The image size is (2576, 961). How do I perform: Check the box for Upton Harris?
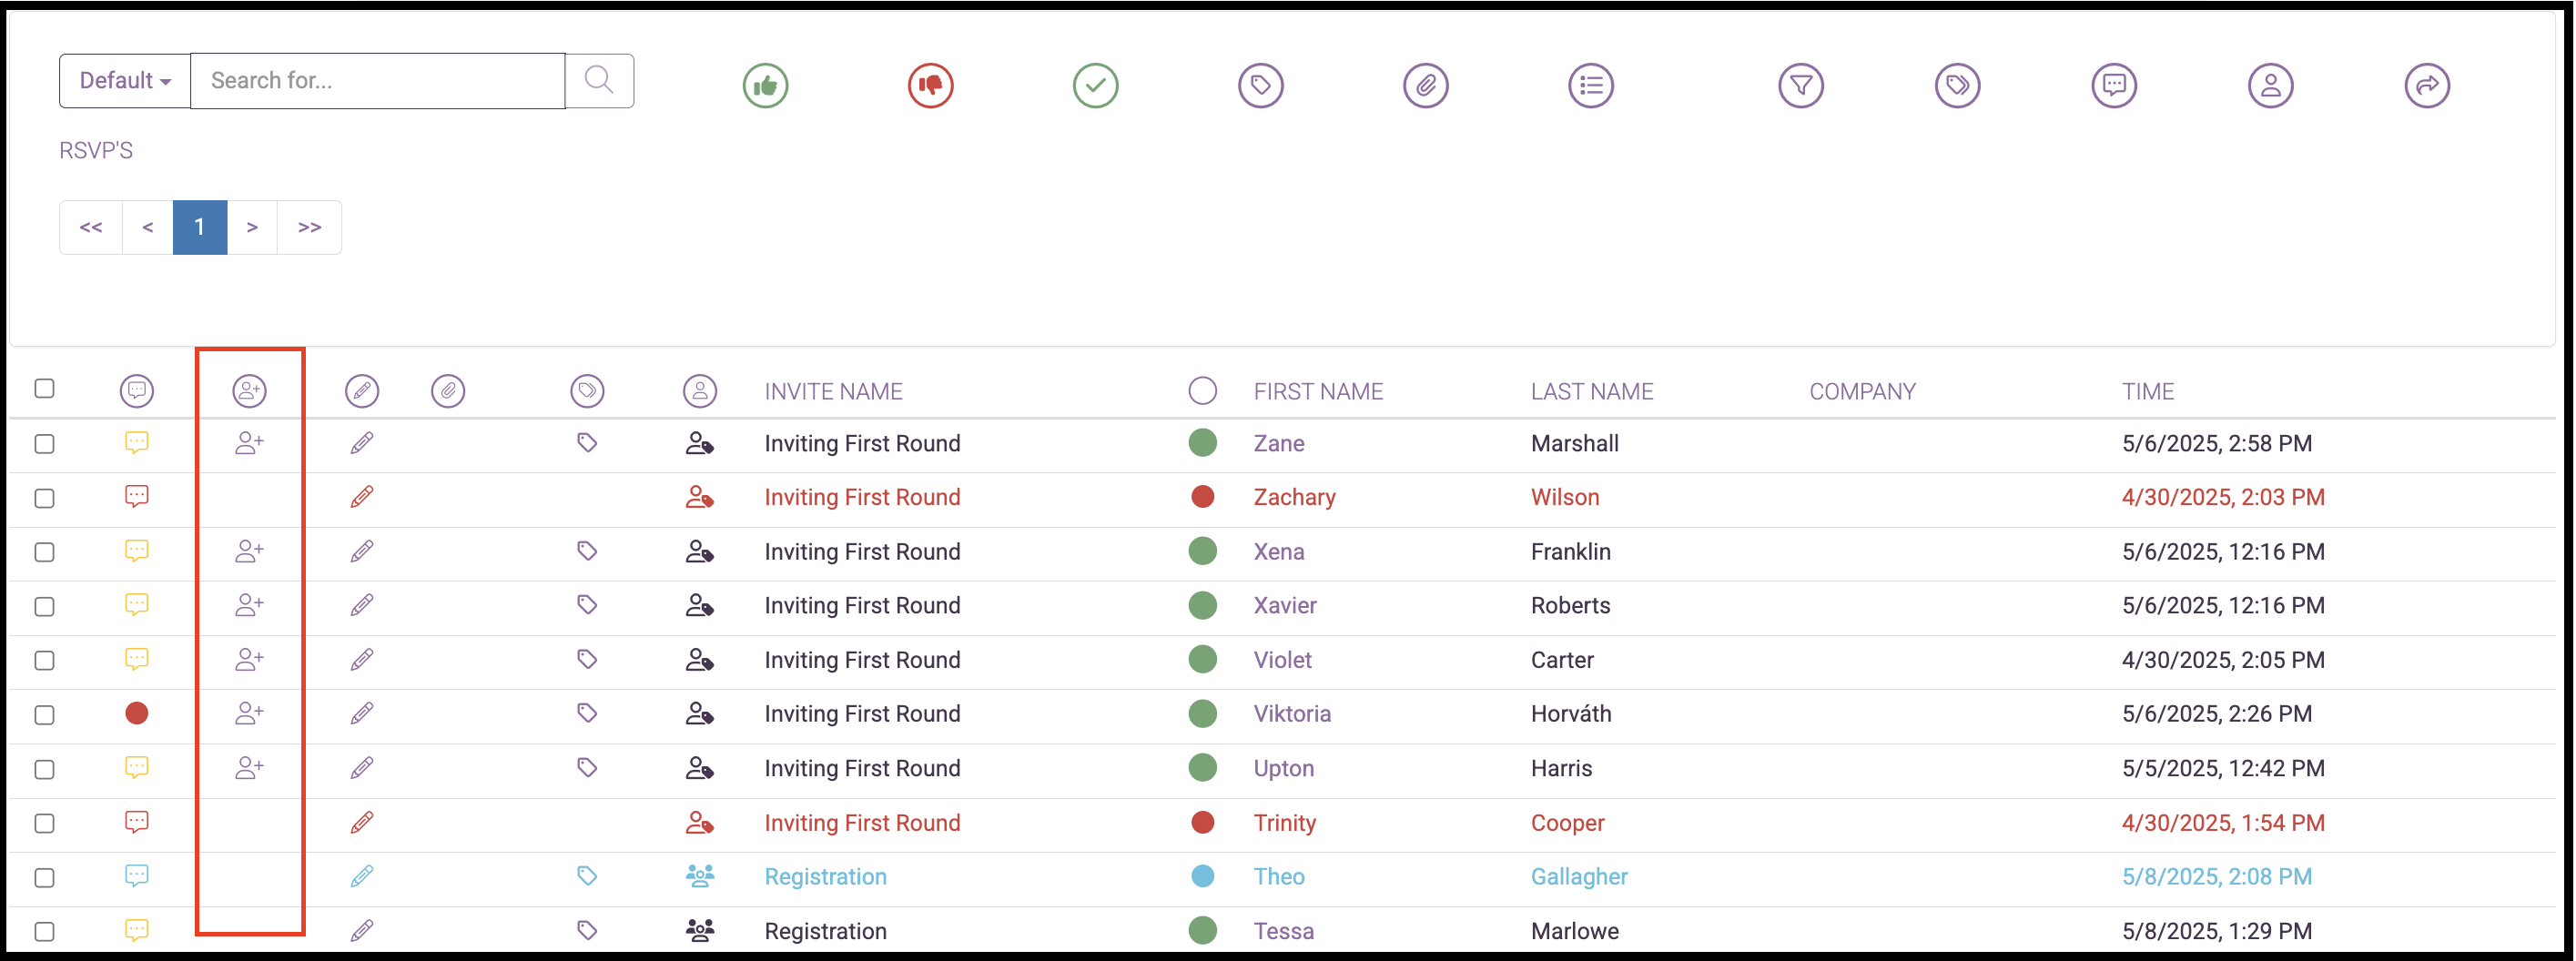coord(44,769)
